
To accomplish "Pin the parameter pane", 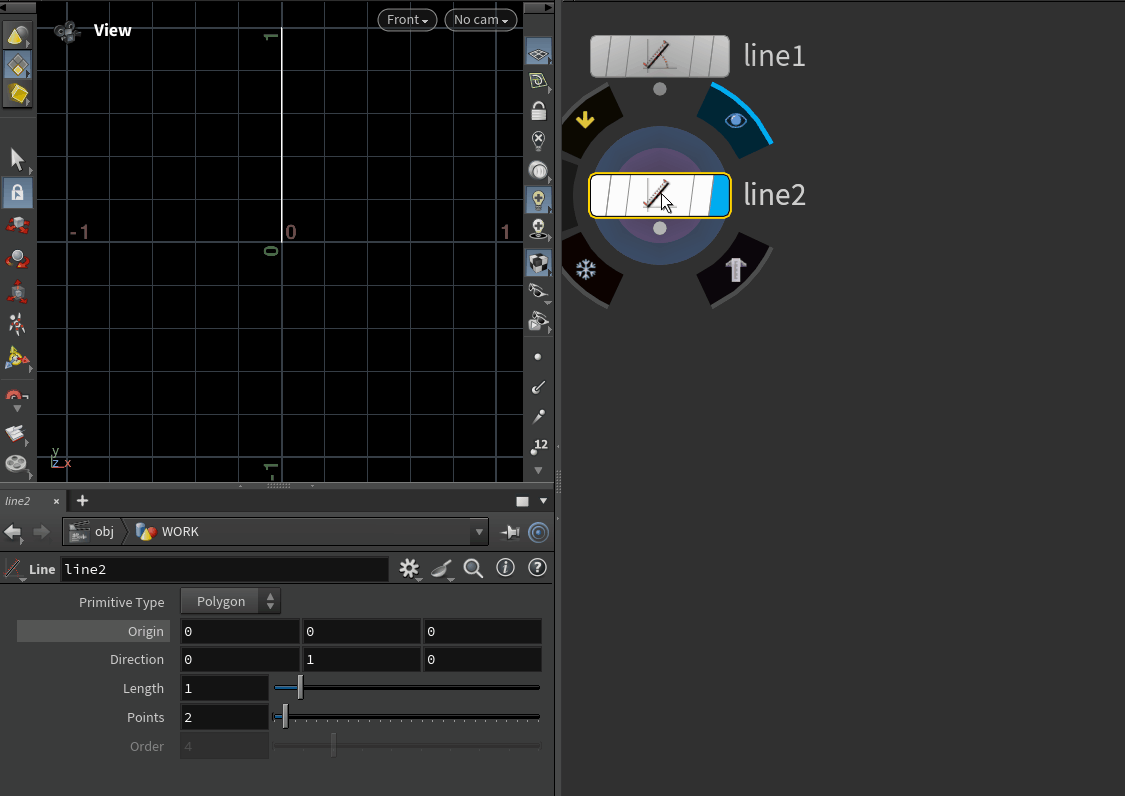I will [510, 532].
